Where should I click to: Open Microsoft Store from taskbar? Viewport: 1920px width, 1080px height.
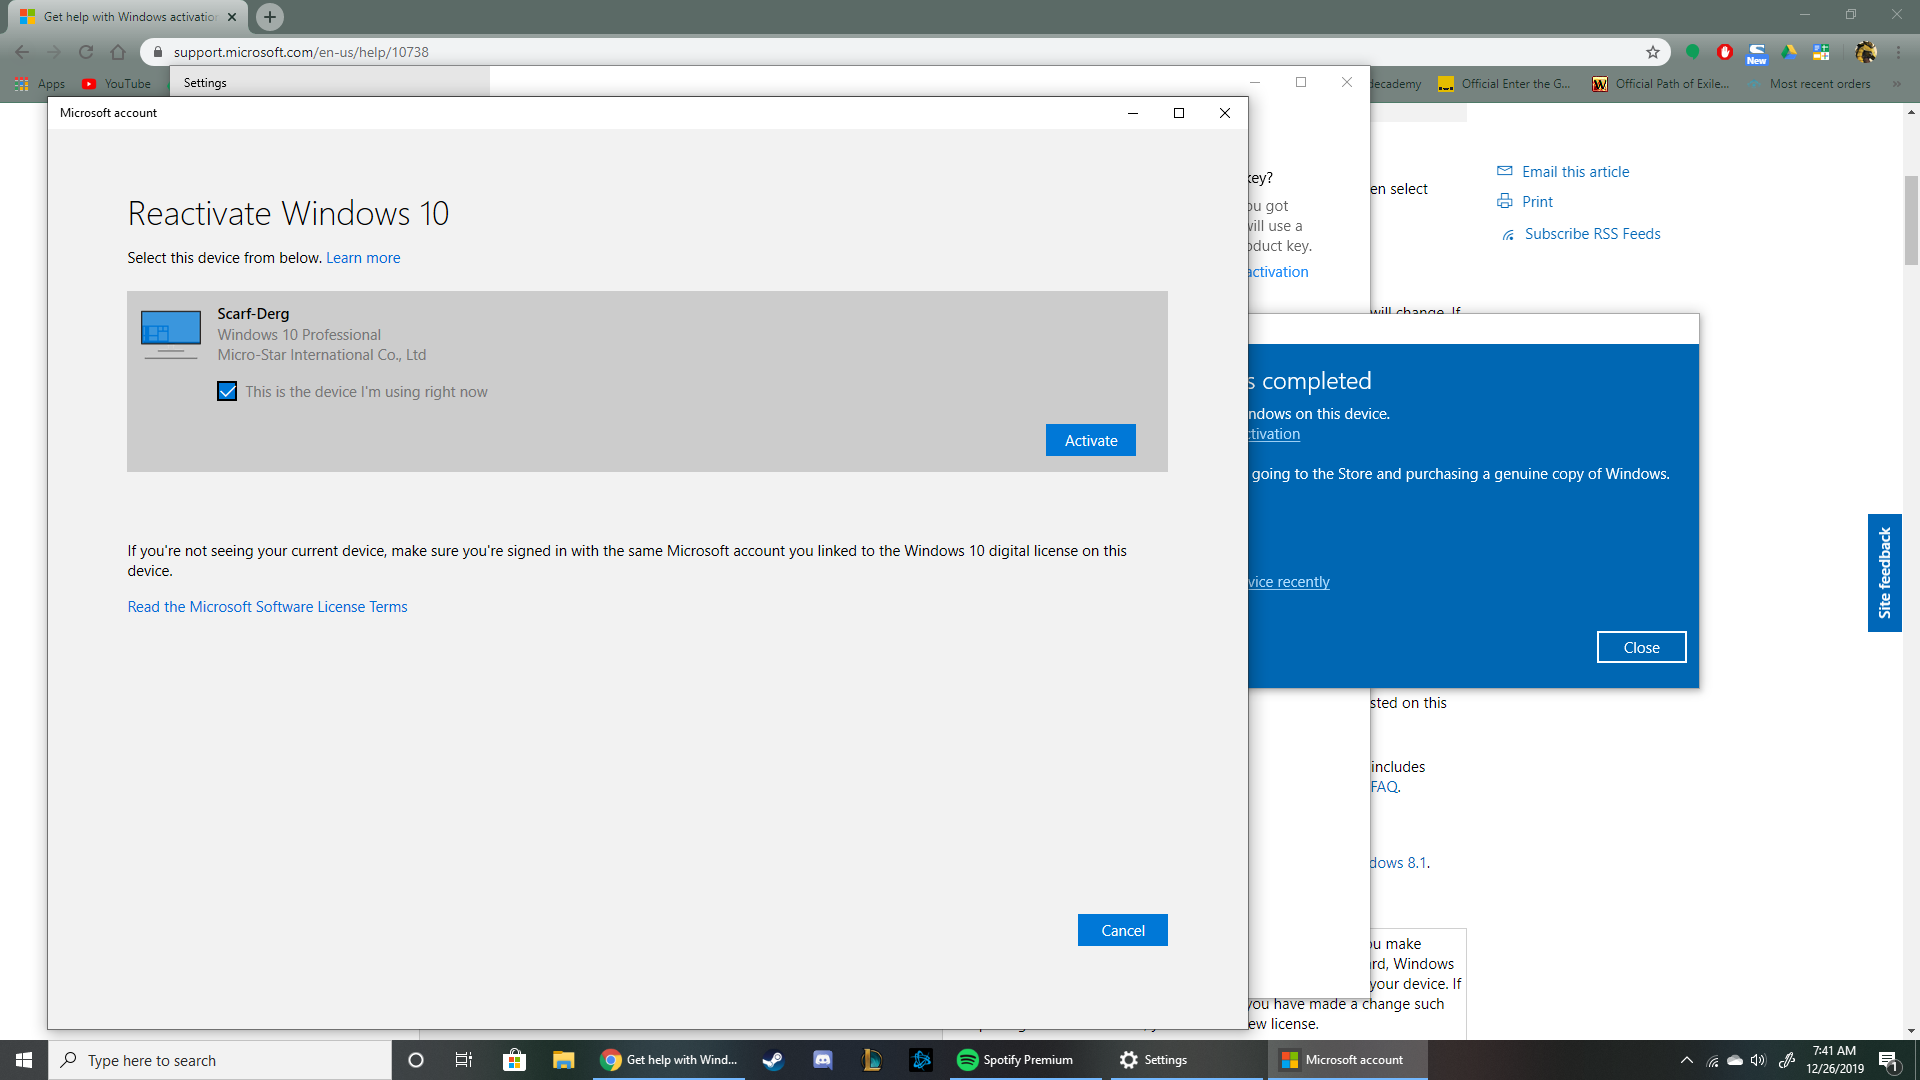514,1060
